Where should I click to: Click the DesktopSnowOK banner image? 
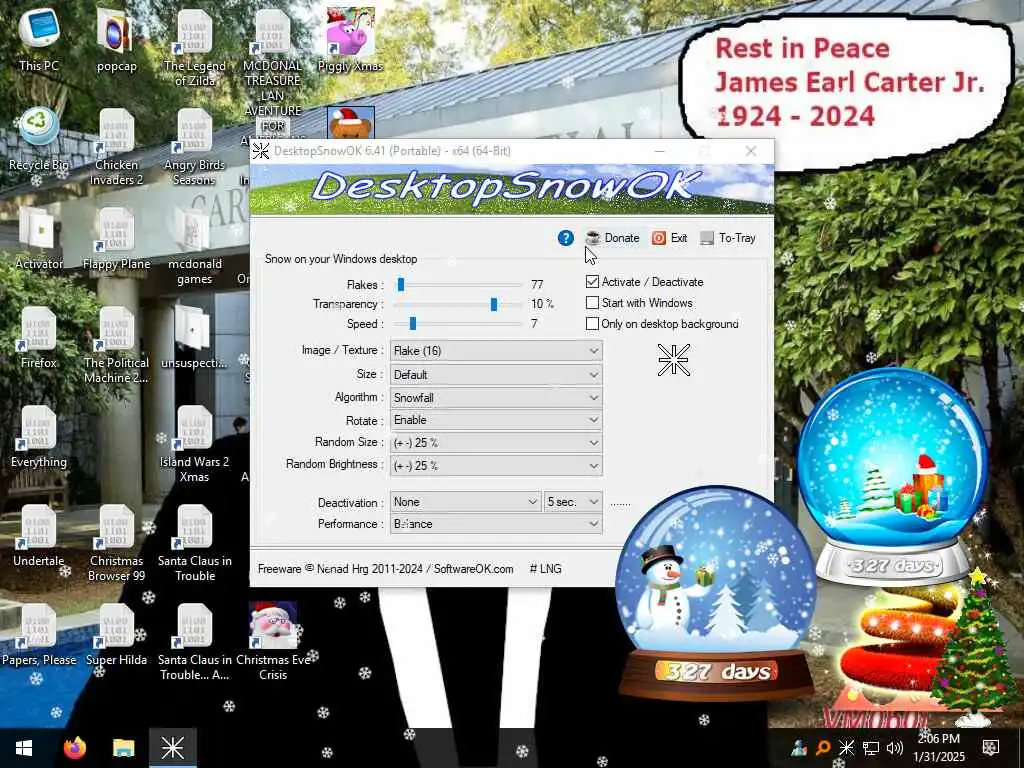[x=512, y=189]
